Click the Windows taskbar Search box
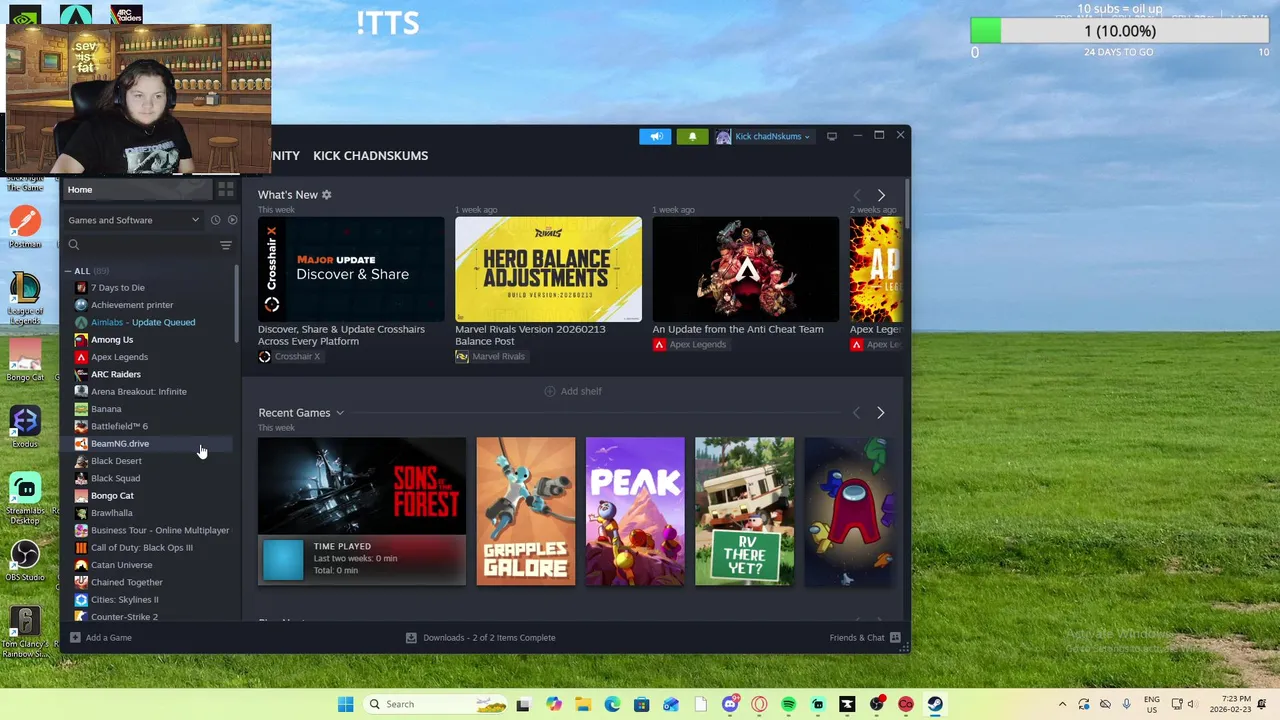 (436, 704)
